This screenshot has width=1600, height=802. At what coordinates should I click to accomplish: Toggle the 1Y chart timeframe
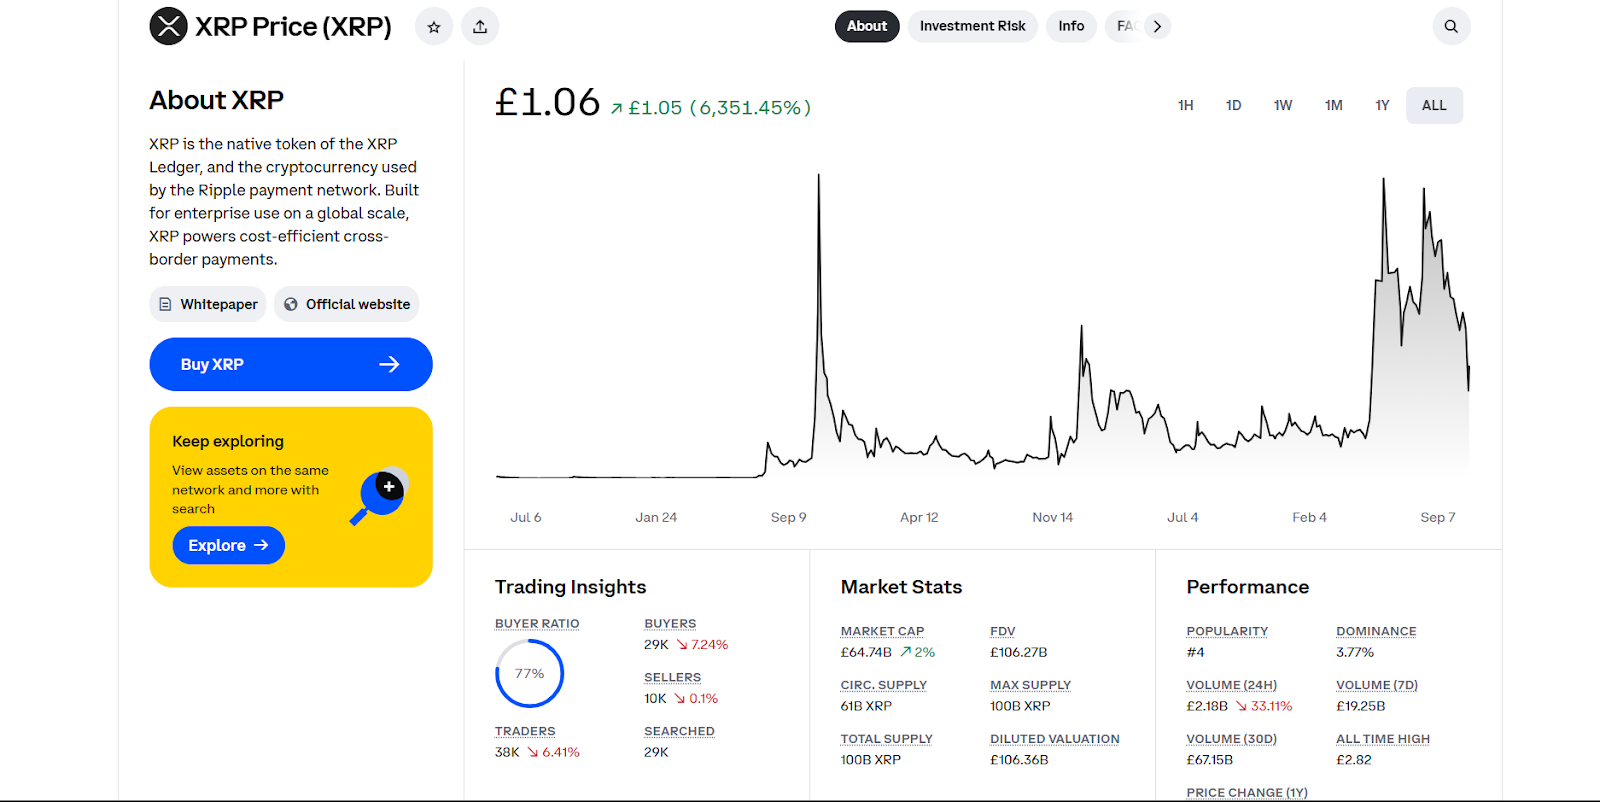[1382, 104]
